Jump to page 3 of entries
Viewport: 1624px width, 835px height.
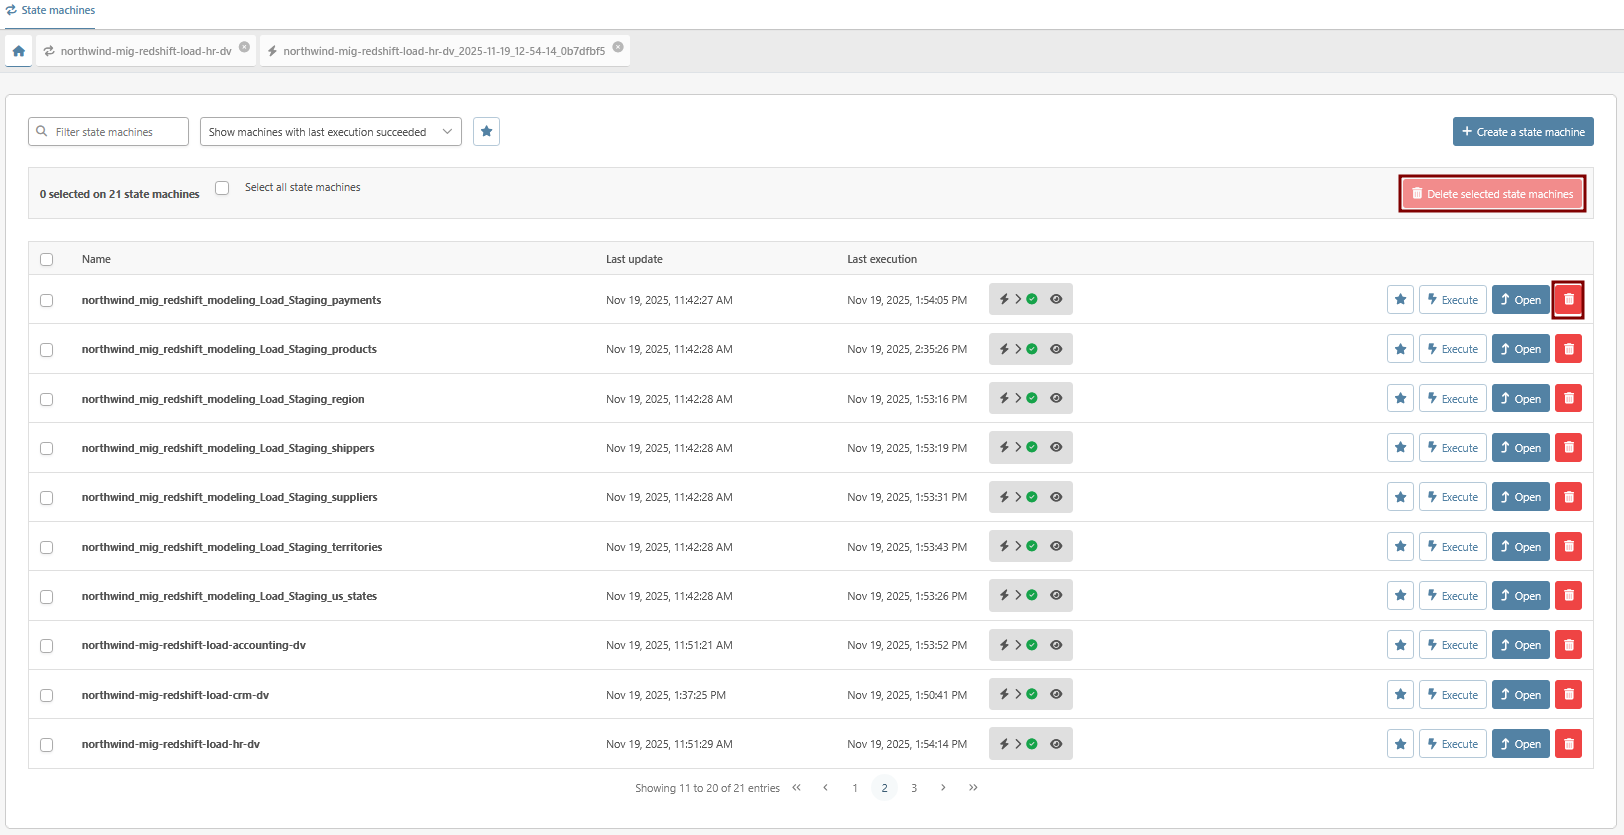[914, 788]
